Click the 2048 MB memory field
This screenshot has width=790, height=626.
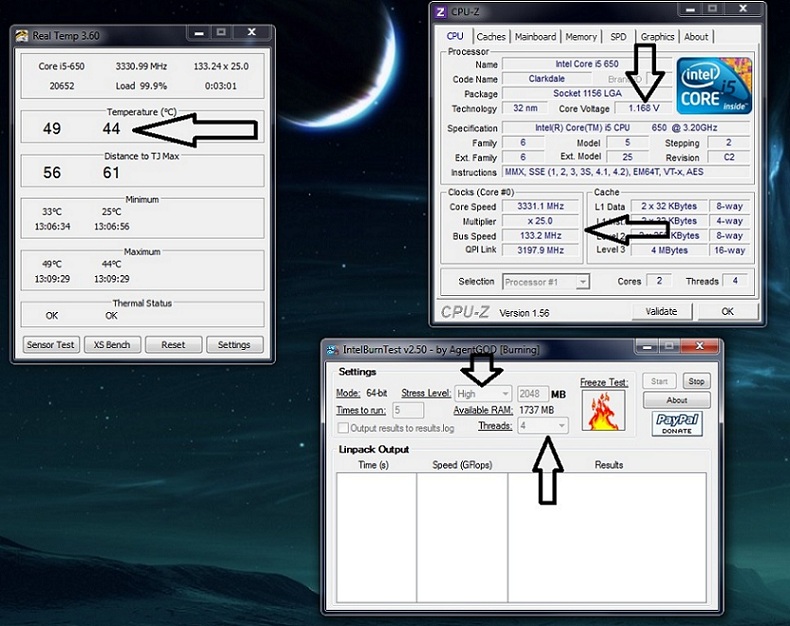[532, 394]
